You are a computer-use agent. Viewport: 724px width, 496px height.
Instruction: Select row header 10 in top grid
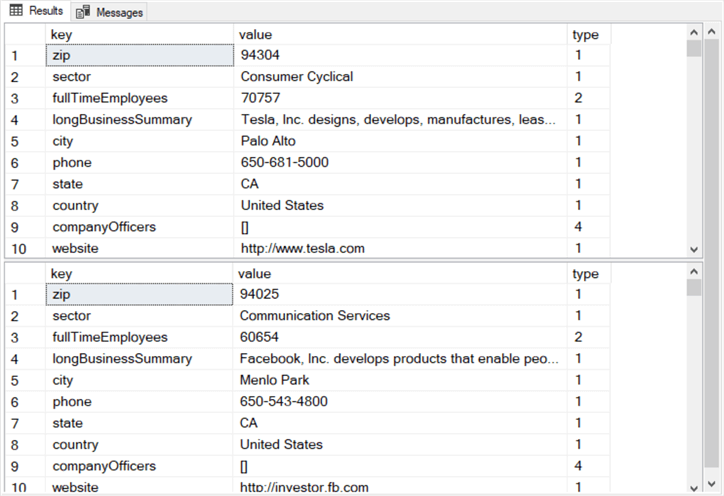coord(25,248)
